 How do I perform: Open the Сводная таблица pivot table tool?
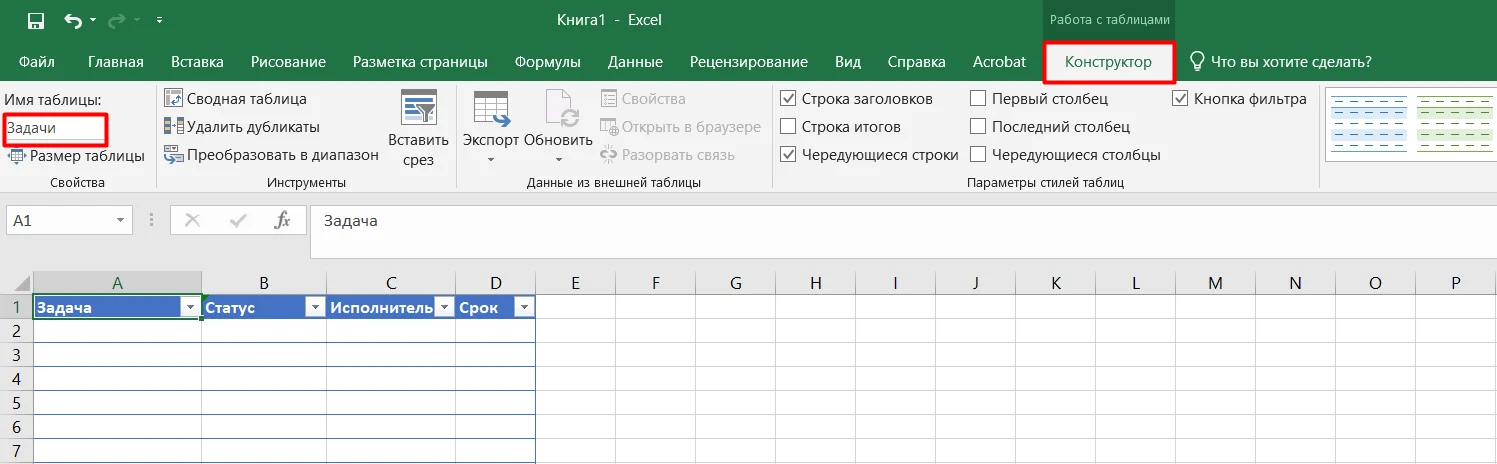pos(173,99)
